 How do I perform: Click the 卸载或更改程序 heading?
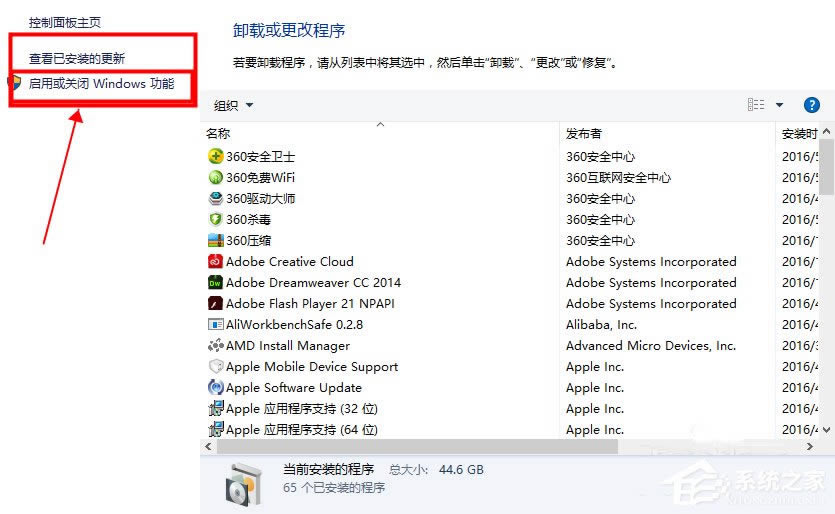tap(289, 30)
